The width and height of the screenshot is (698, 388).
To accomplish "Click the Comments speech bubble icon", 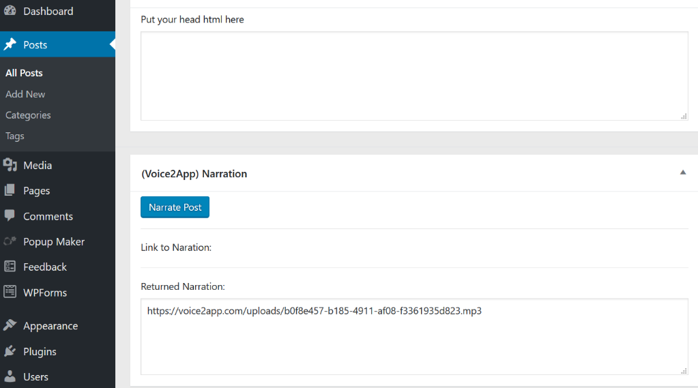I will click(10, 216).
